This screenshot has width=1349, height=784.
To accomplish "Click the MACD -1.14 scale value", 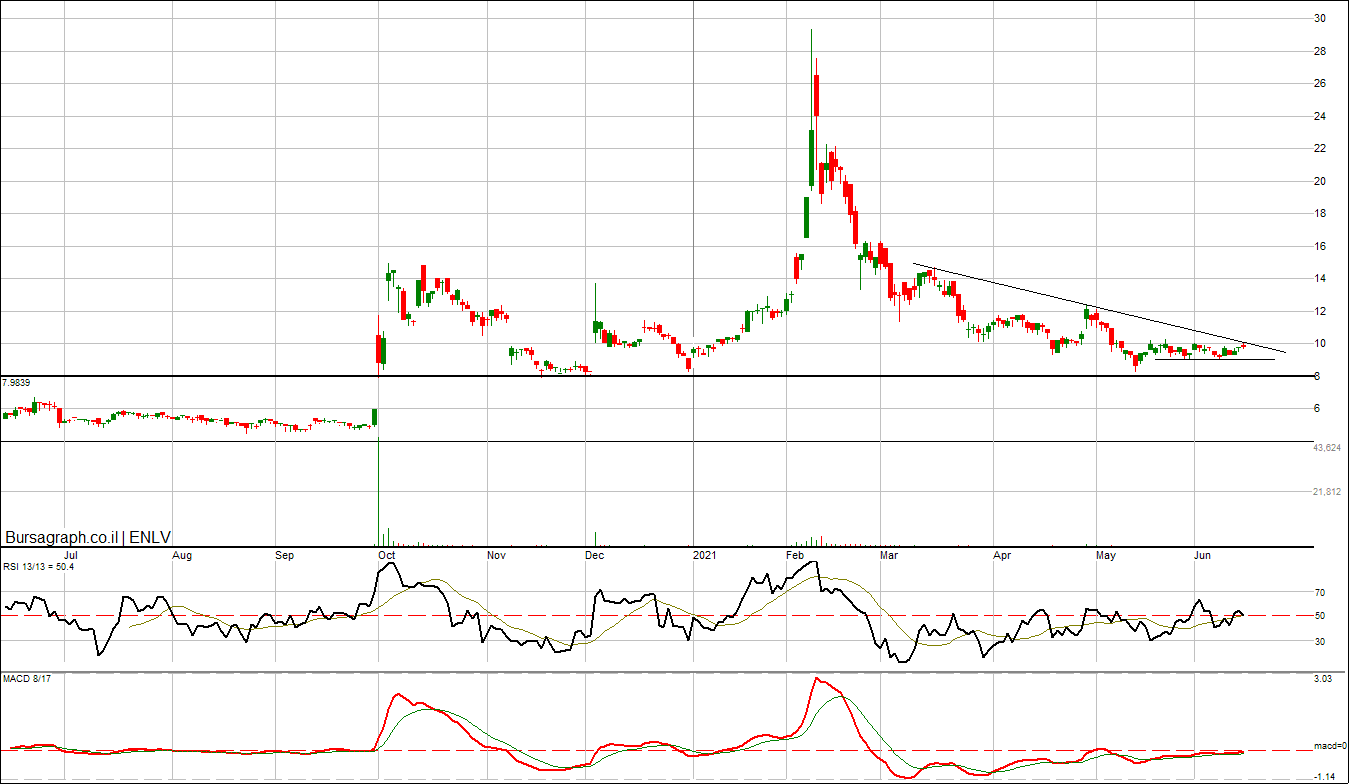I will [1324, 776].
